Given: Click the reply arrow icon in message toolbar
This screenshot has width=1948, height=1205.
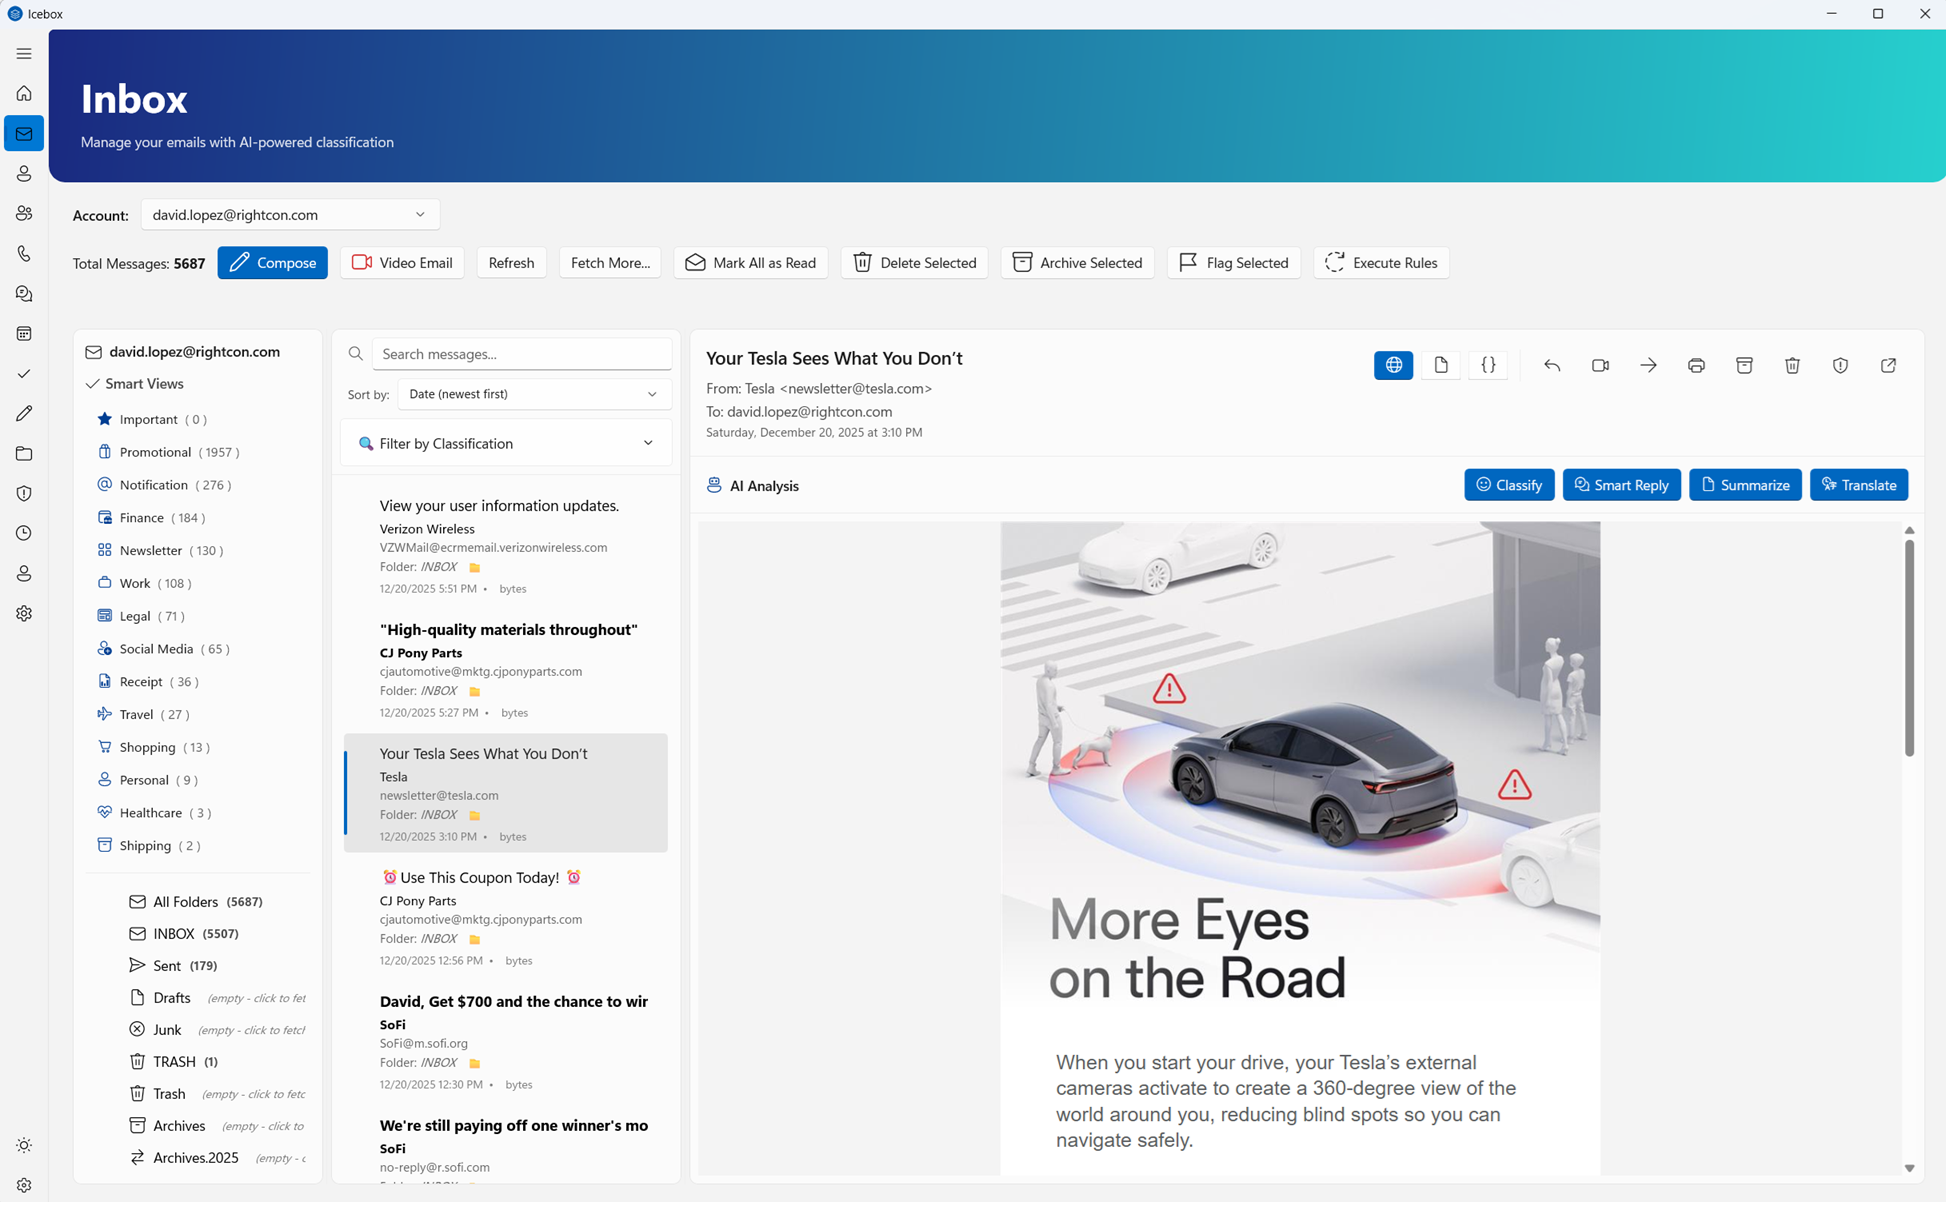Looking at the screenshot, I should (1553, 366).
